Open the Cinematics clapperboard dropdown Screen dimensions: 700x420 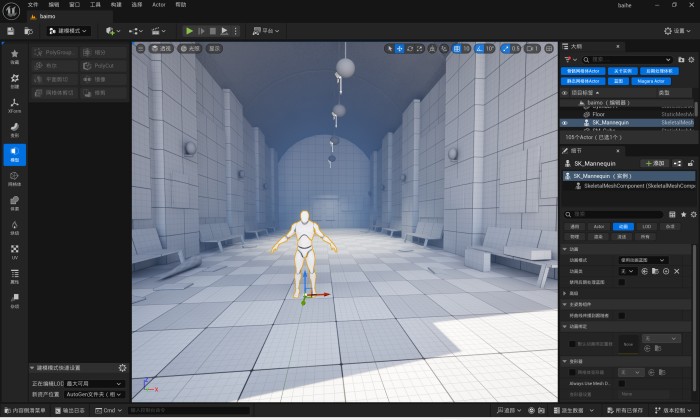(158, 31)
